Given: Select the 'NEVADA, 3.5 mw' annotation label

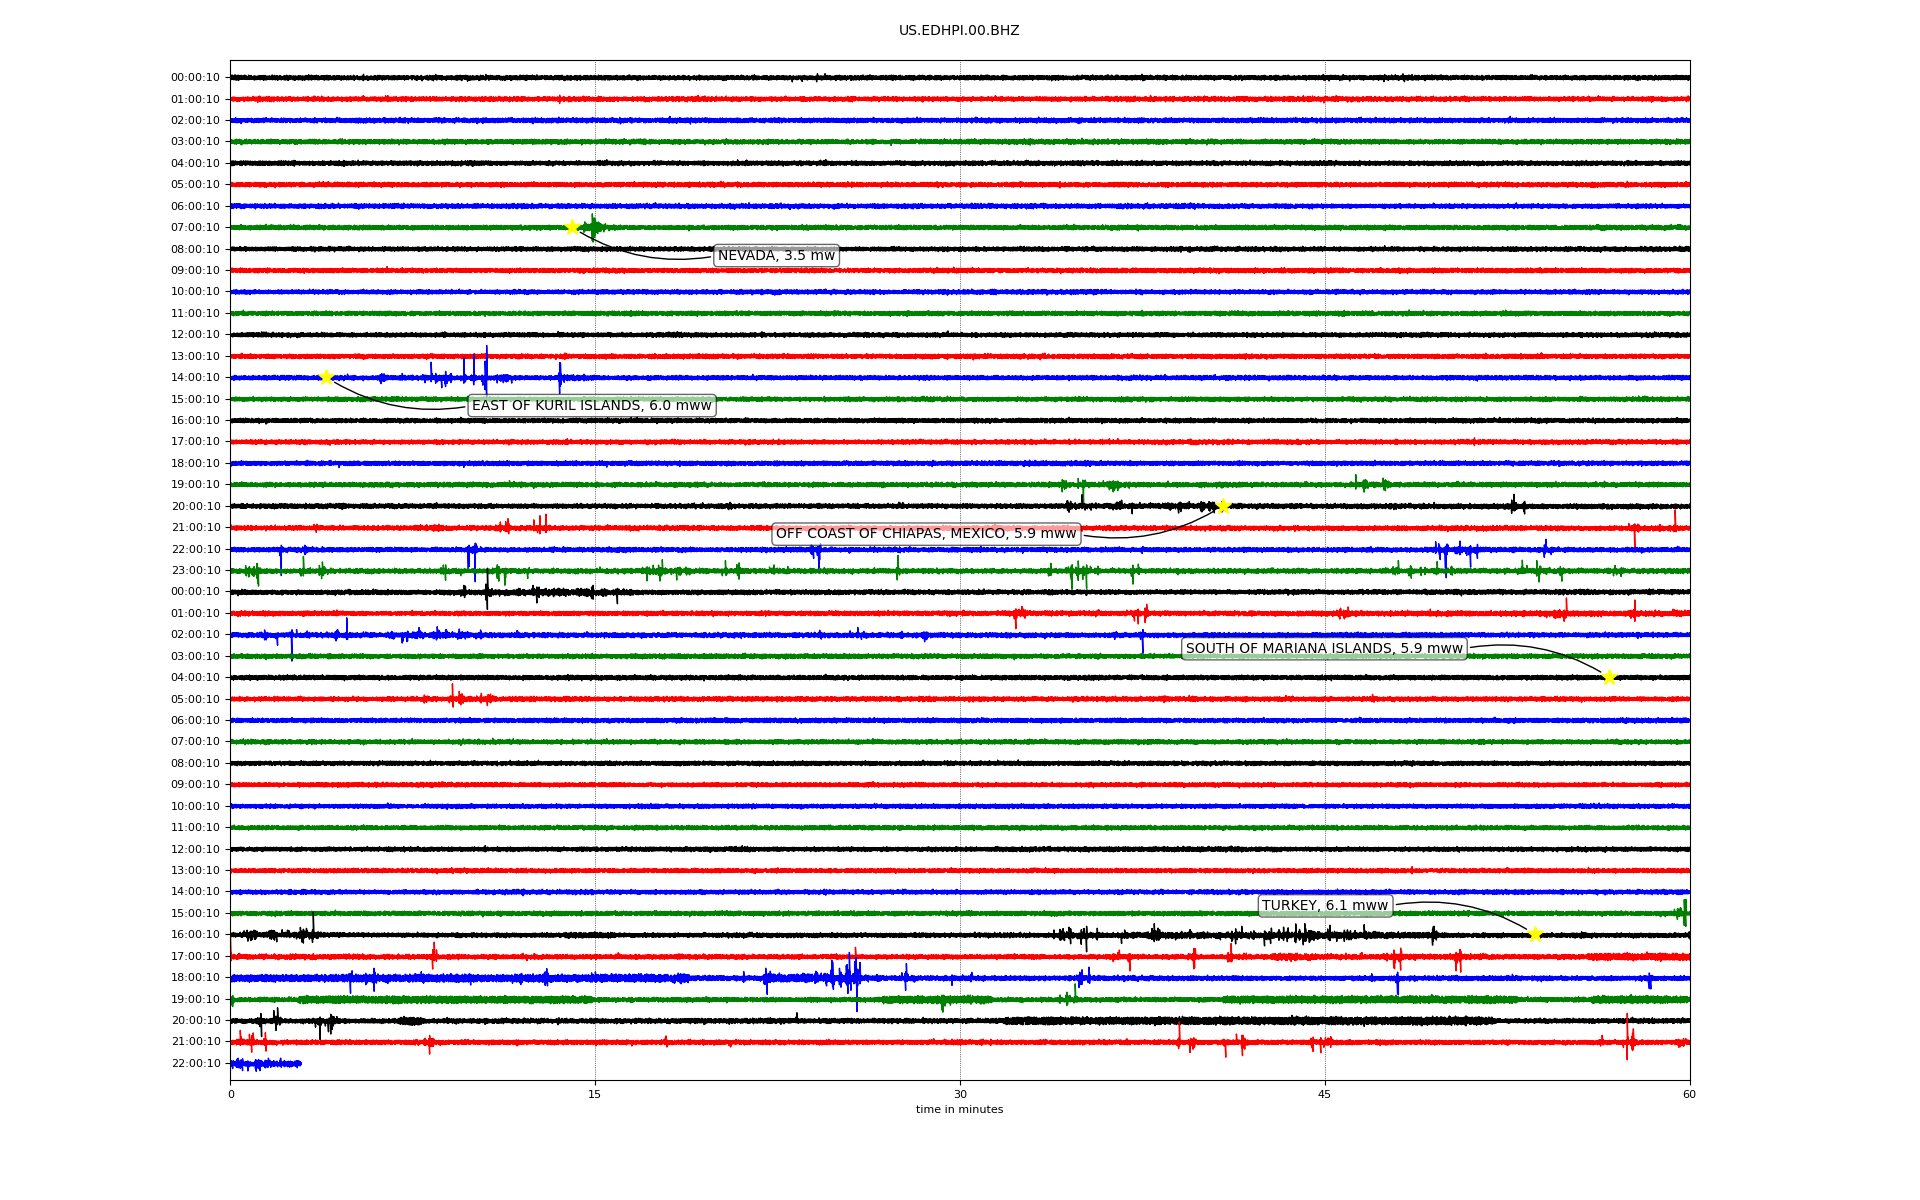Looking at the screenshot, I should tap(776, 256).
